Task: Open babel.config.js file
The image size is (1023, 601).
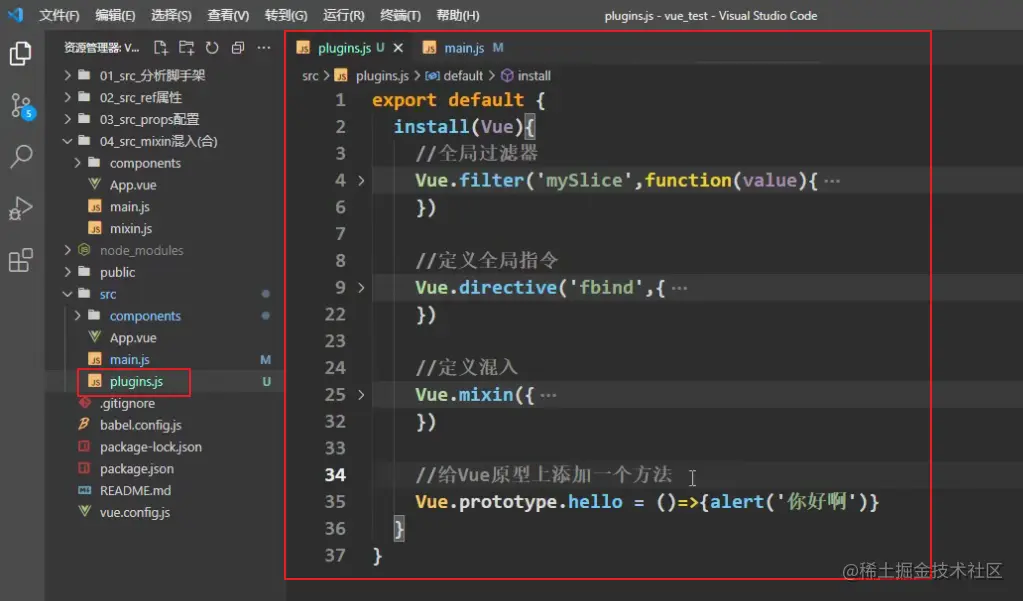Action: click(x=140, y=425)
